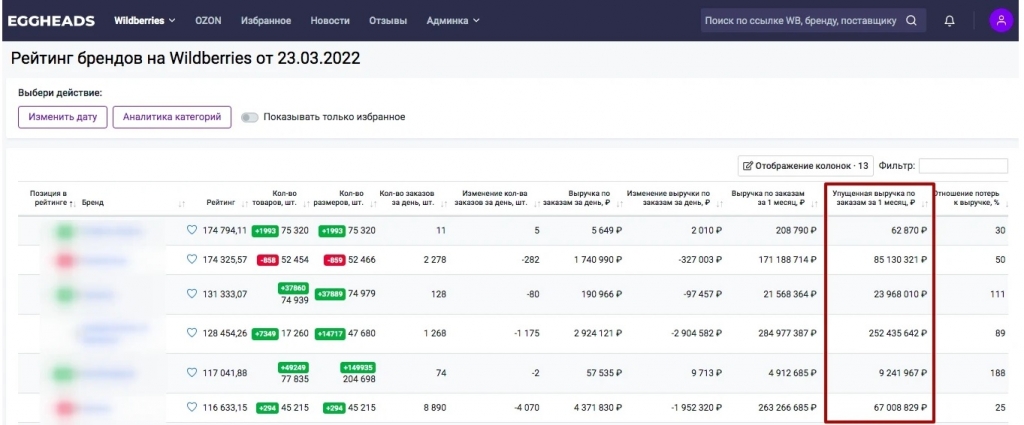Open the OZON section
This screenshot has height=425, width=1024.
point(208,21)
